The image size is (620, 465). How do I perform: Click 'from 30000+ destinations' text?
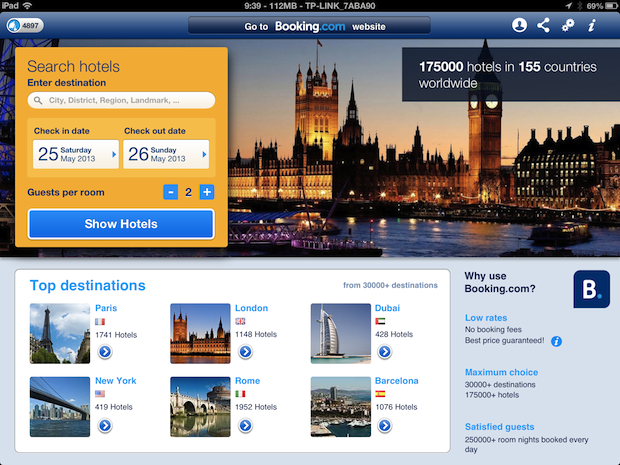390,285
